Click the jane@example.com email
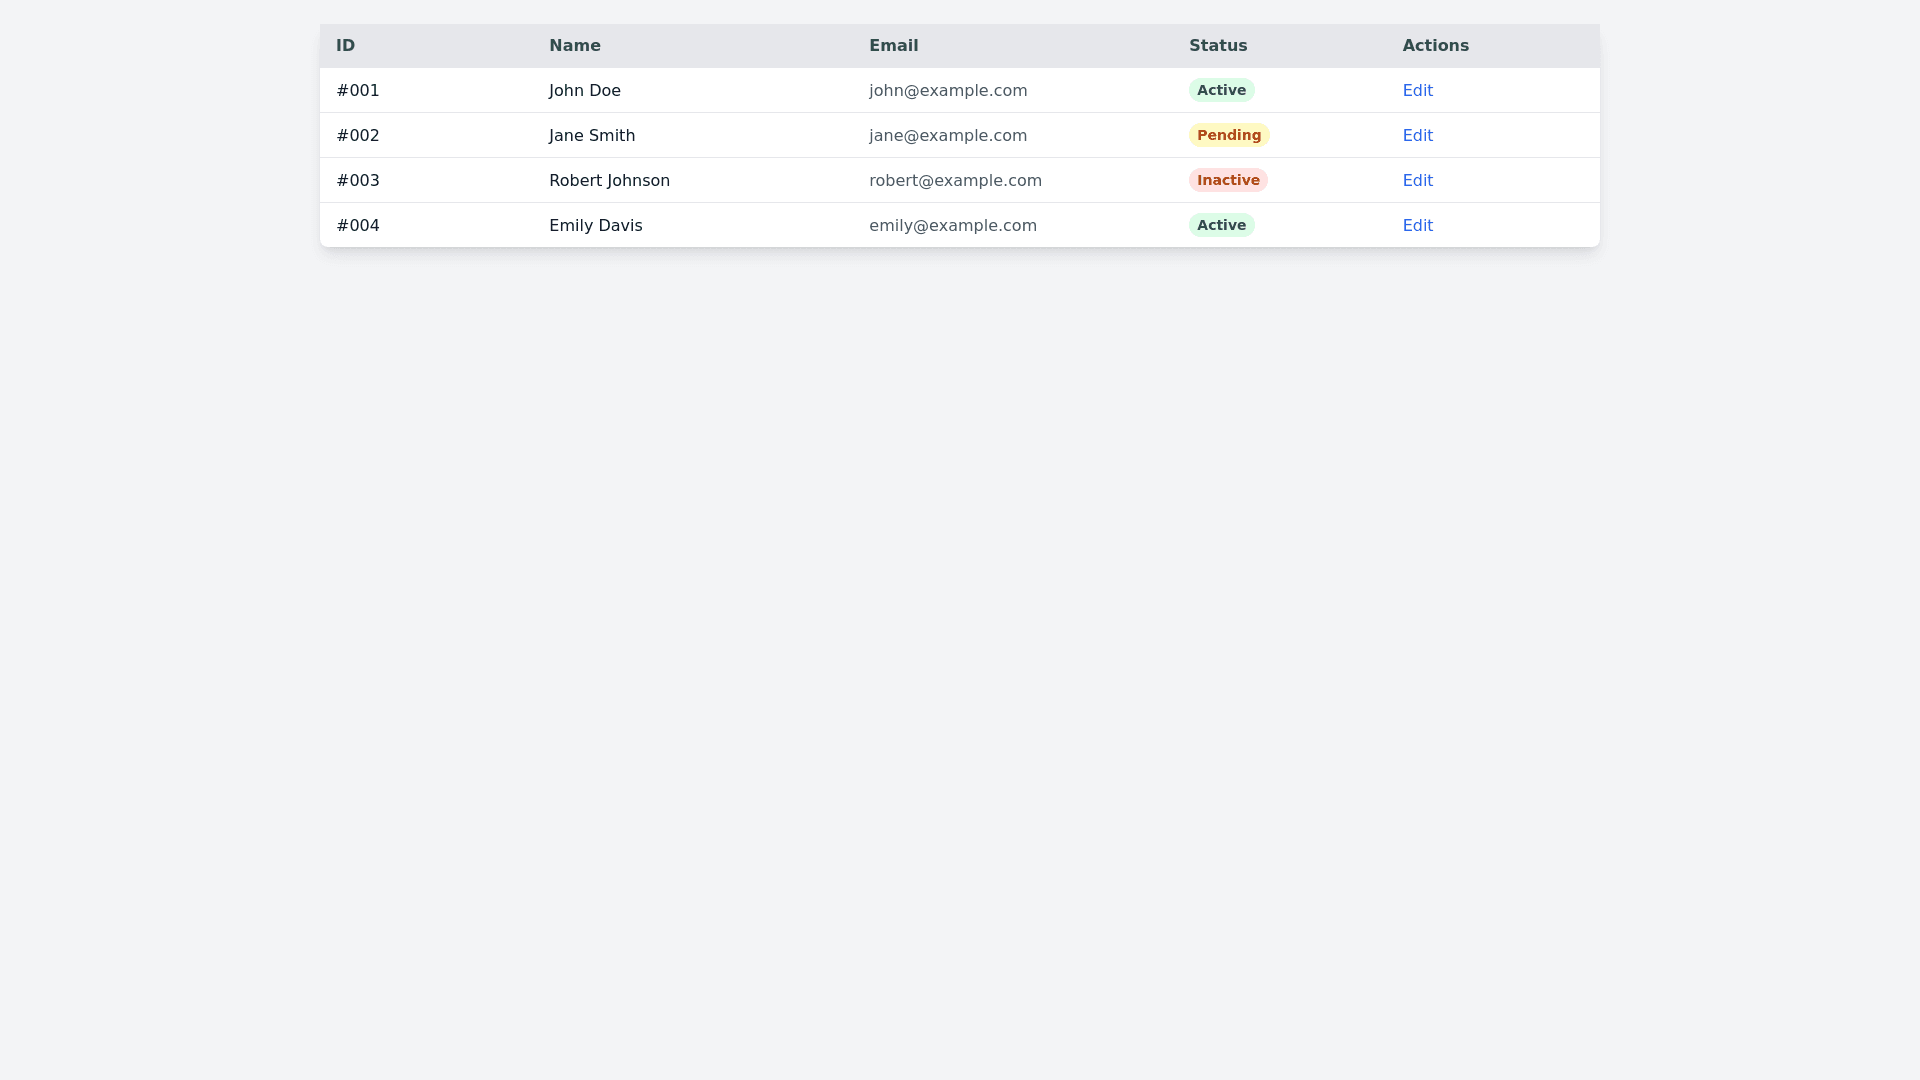 point(947,135)
